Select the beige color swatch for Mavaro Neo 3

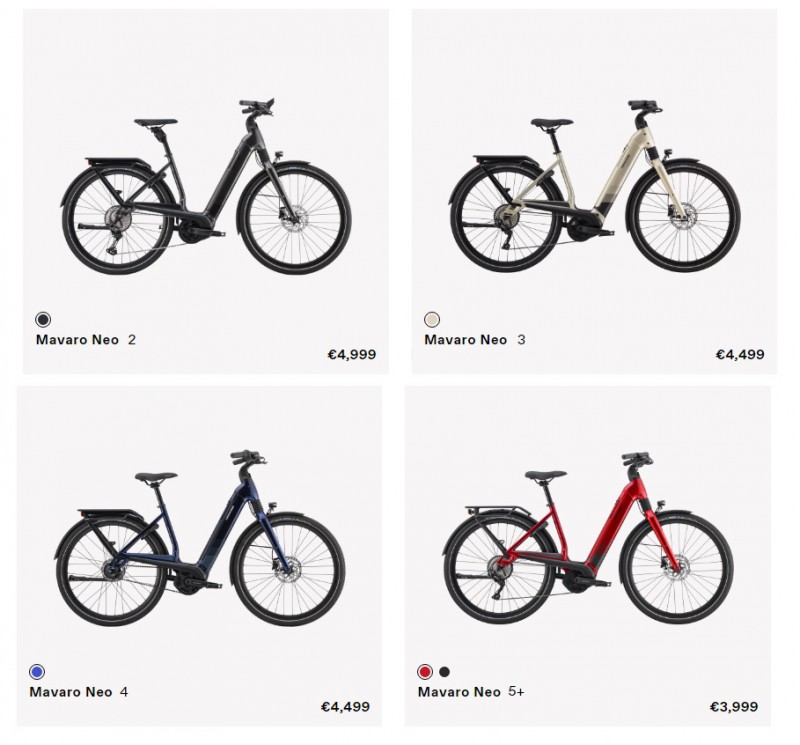(432, 319)
